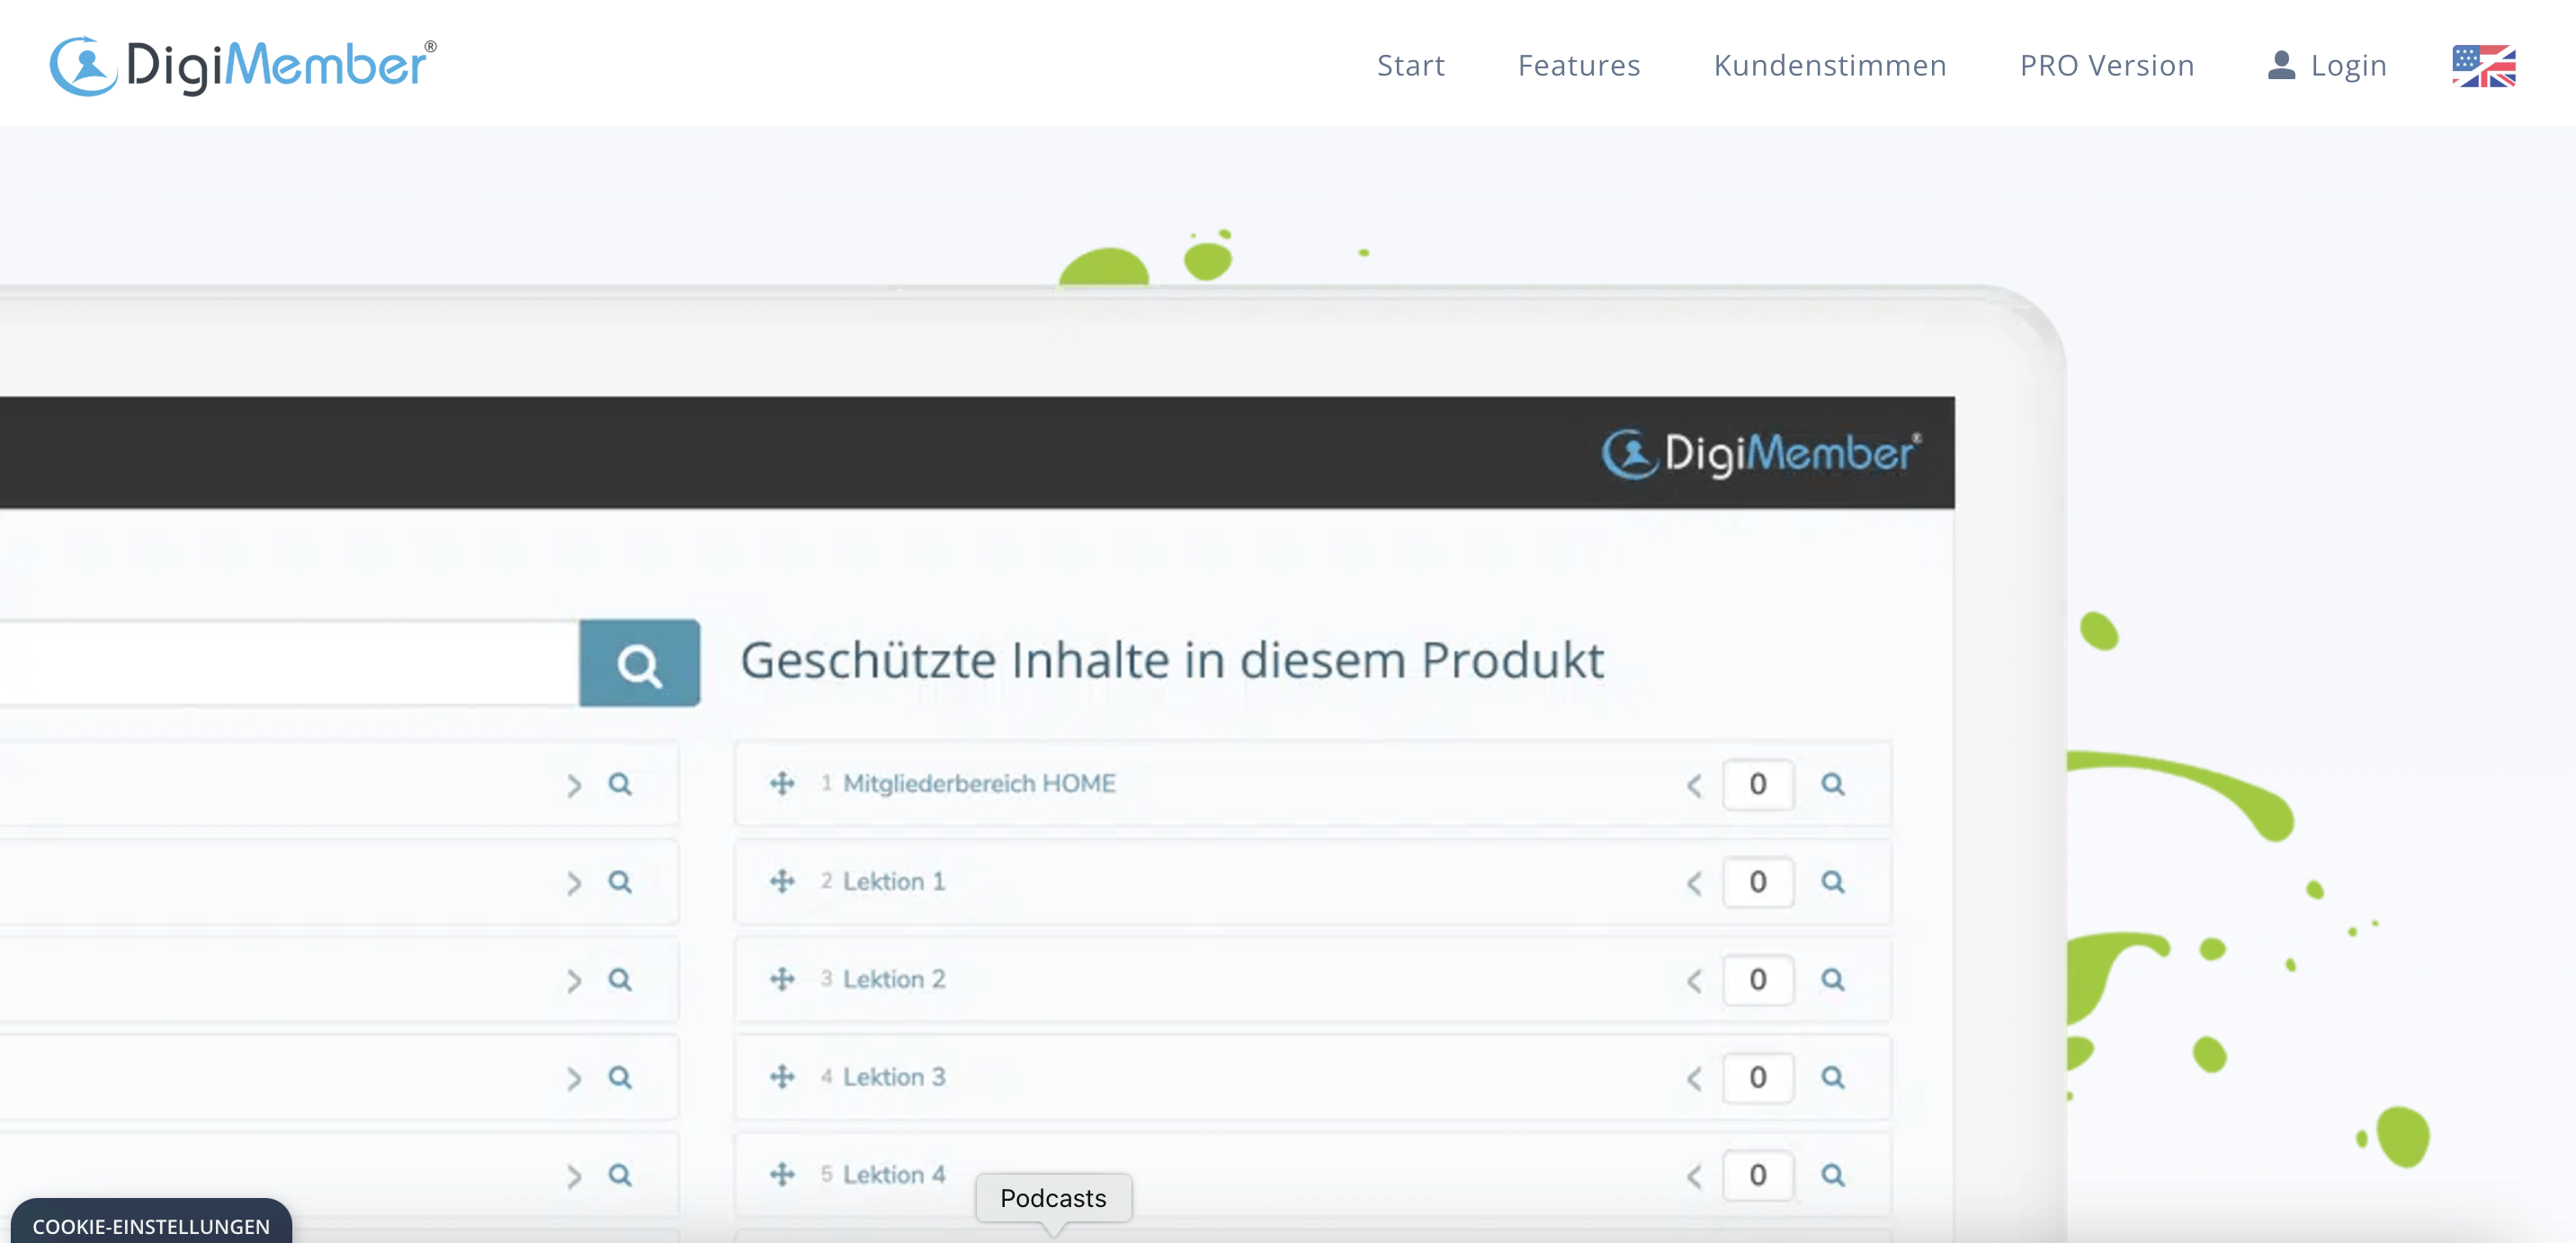Open COOKIE-EINSTELLUNGEN

click(152, 1226)
